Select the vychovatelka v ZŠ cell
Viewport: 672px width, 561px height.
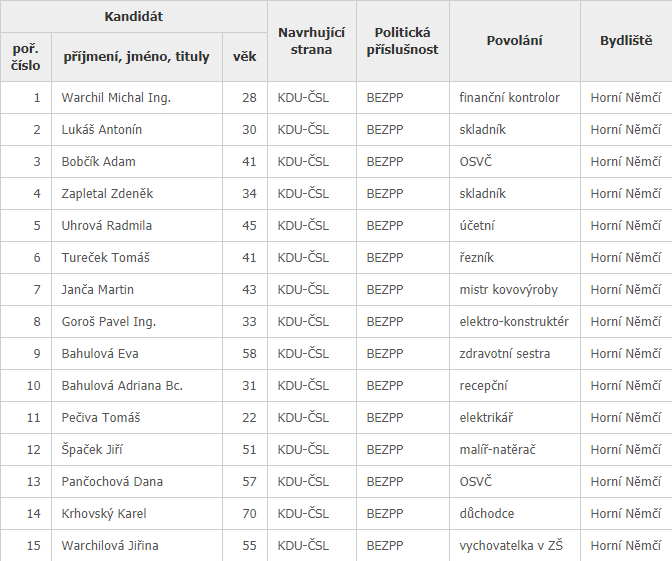click(x=511, y=546)
